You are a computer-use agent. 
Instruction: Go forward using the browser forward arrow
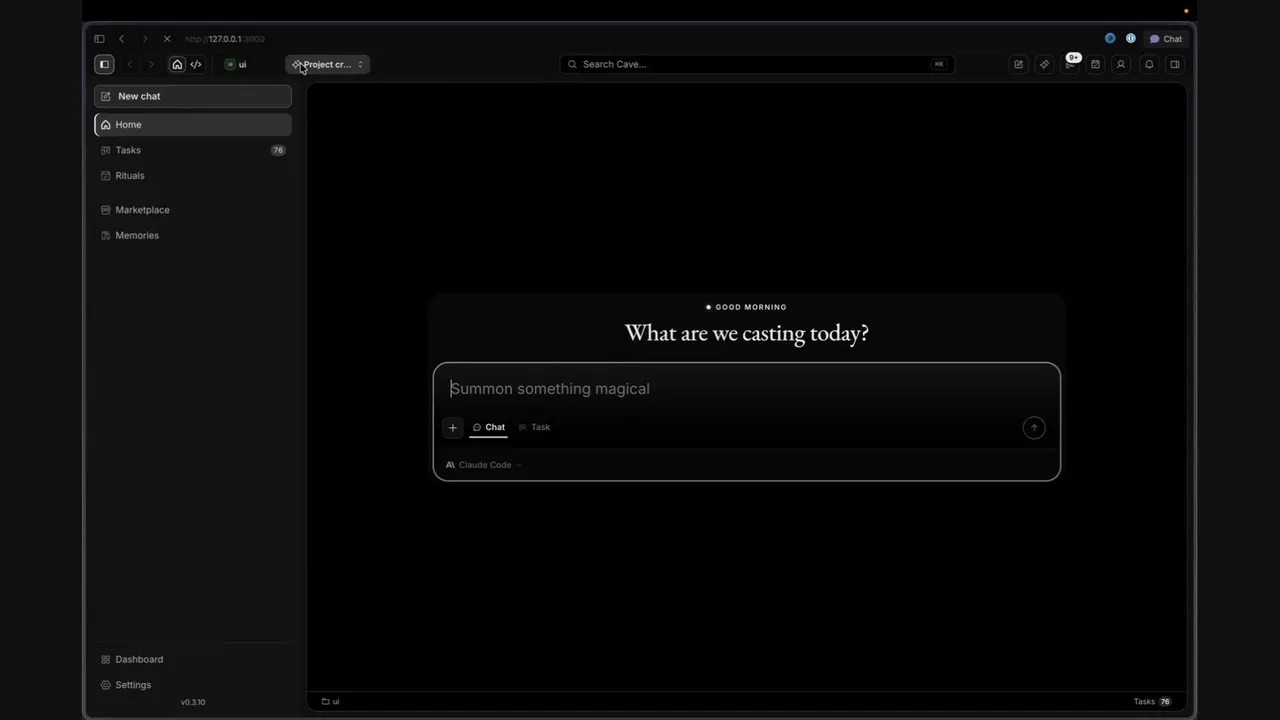tap(144, 39)
